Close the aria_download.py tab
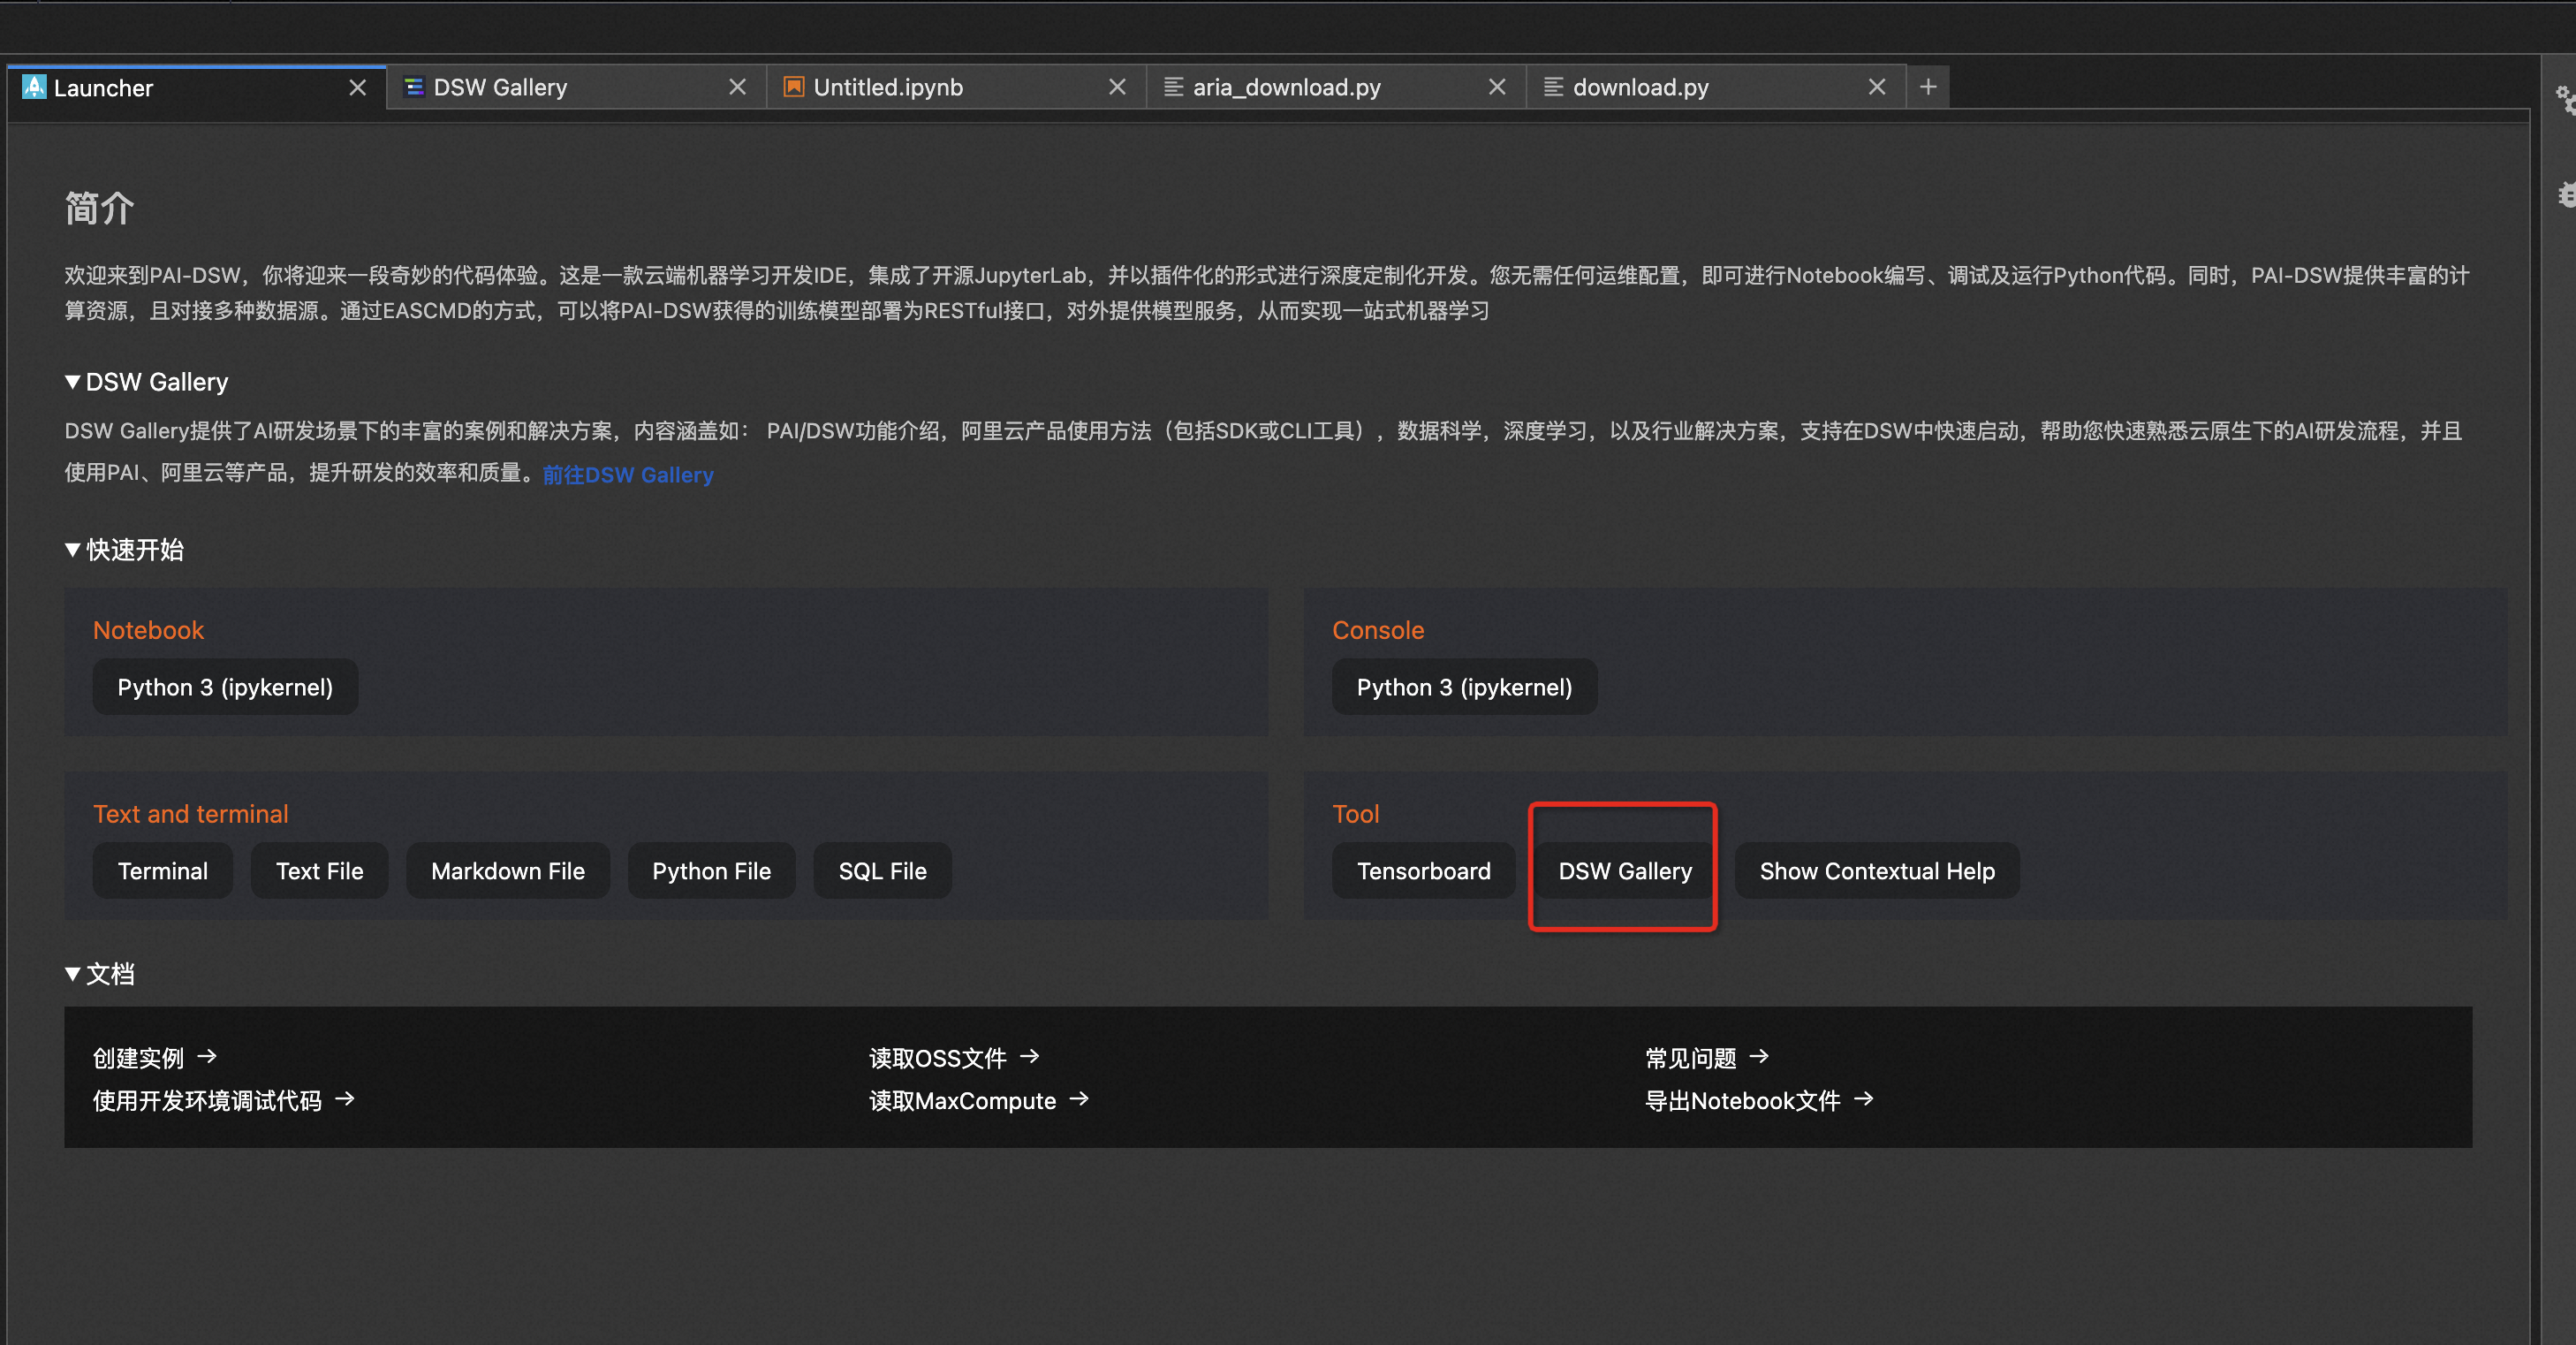The image size is (2576, 1345). point(1496,87)
